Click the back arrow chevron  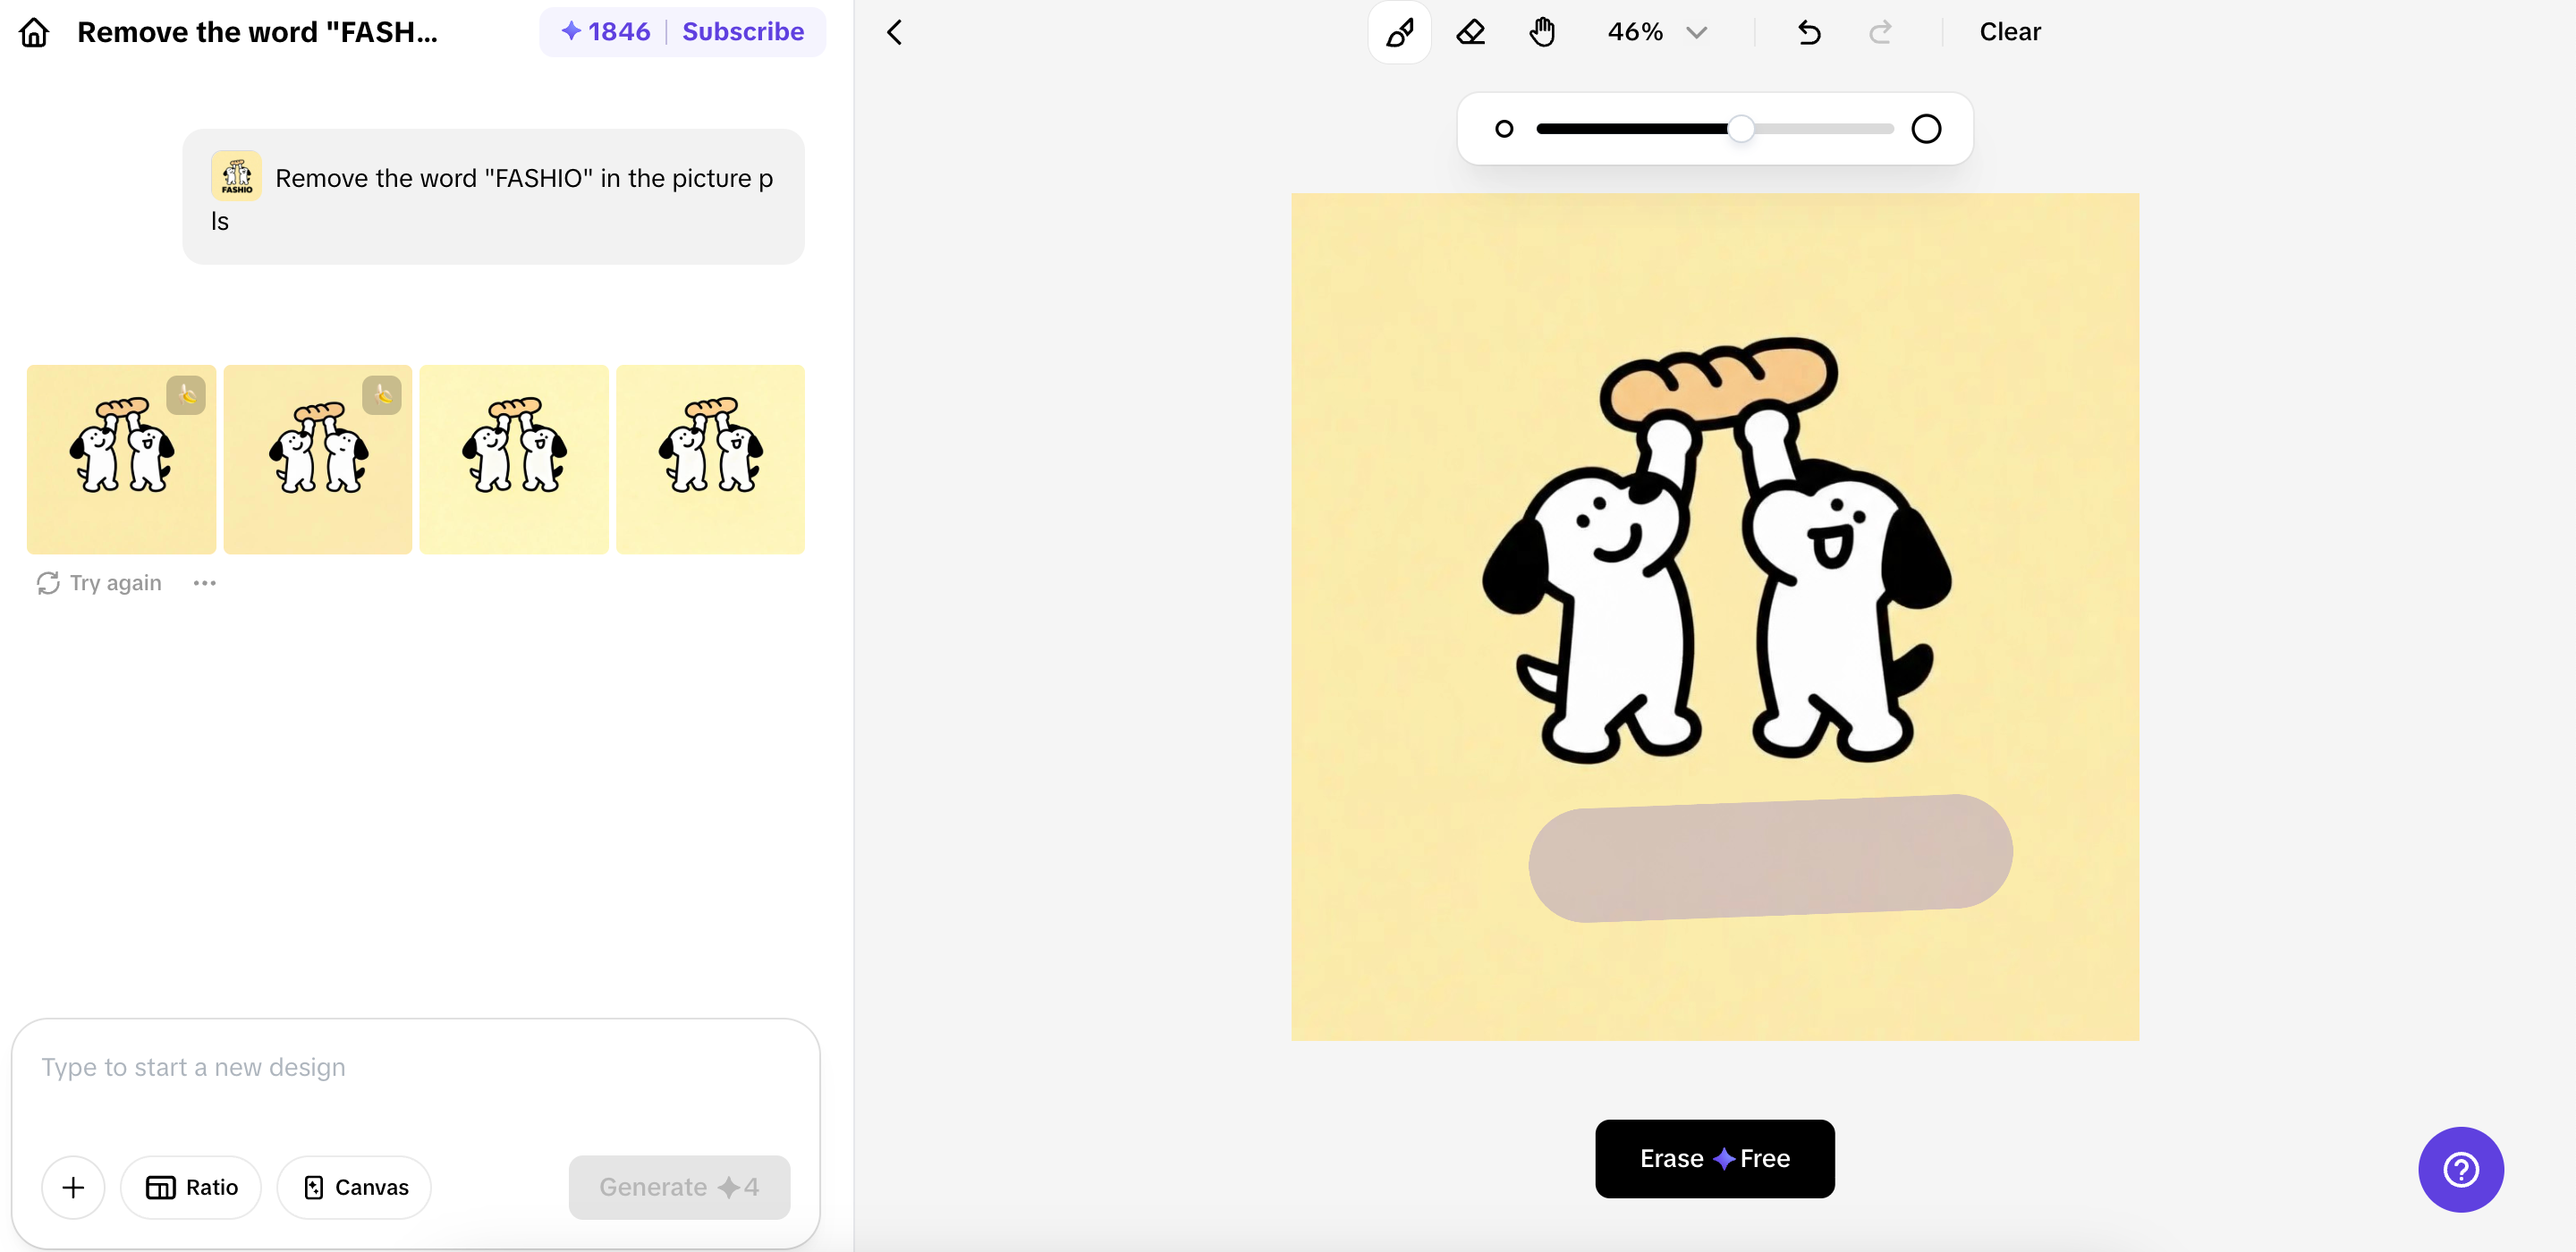coord(895,32)
